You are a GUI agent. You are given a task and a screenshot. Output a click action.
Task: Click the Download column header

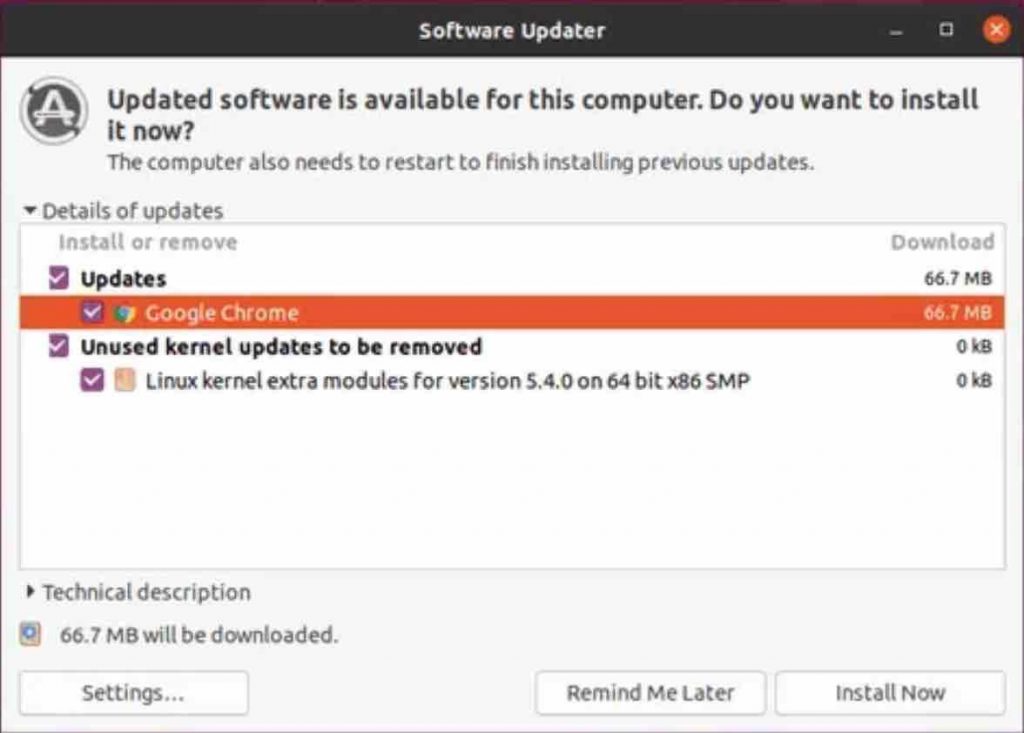(x=942, y=242)
